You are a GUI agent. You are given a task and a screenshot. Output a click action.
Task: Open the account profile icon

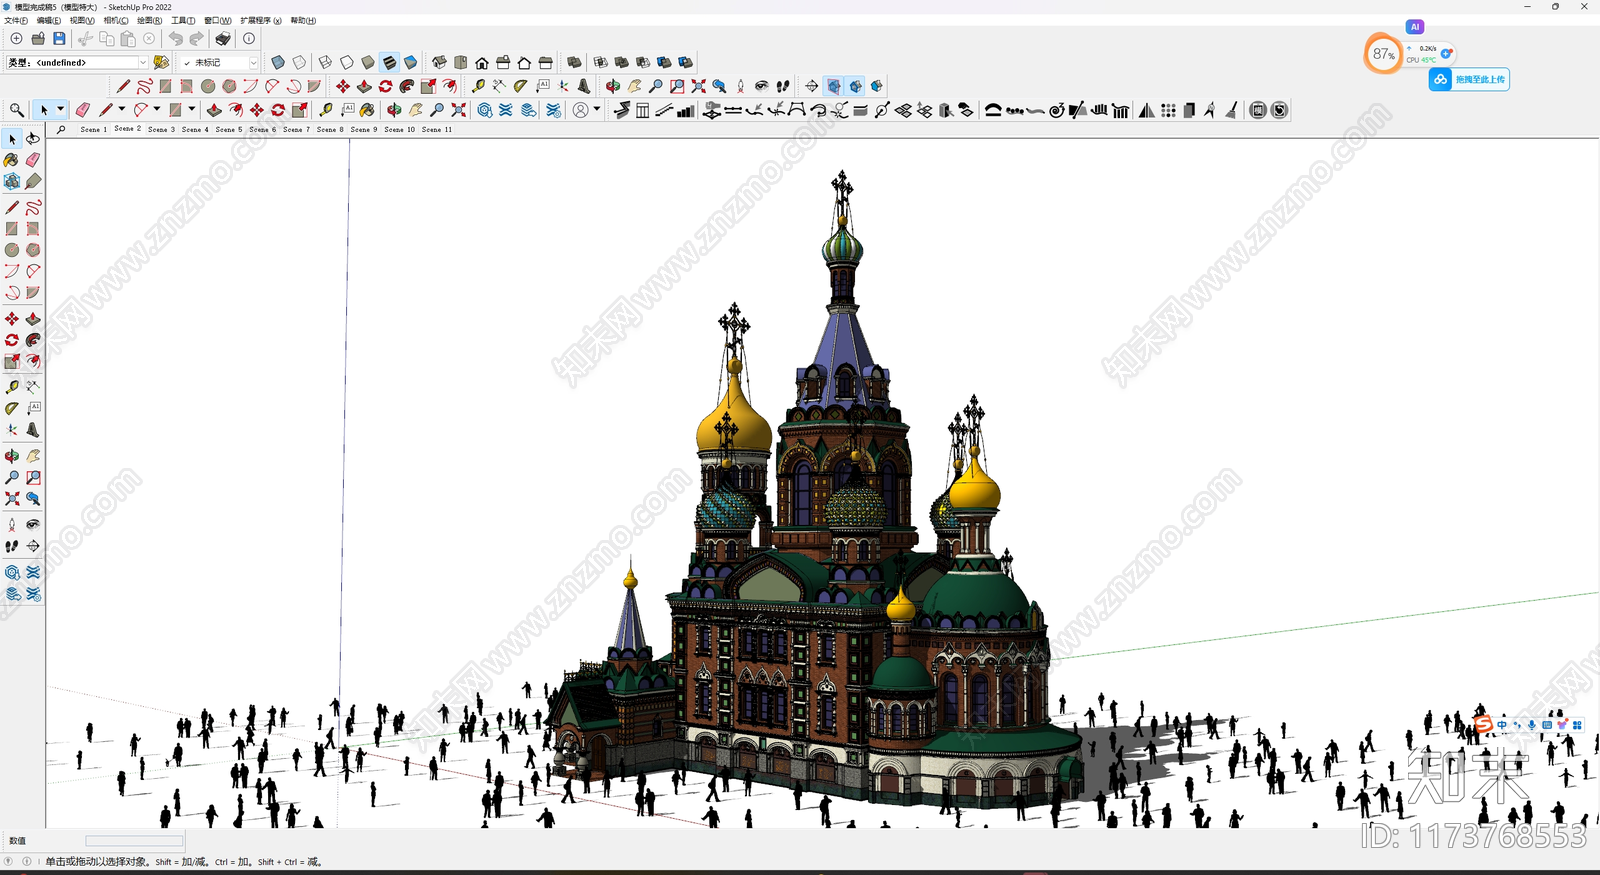pyautogui.click(x=580, y=110)
